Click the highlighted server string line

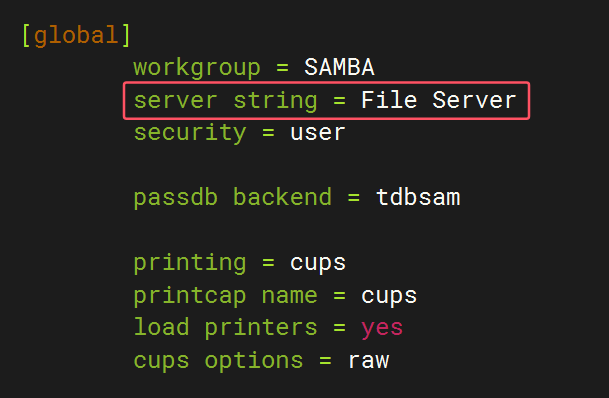pos(326,101)
